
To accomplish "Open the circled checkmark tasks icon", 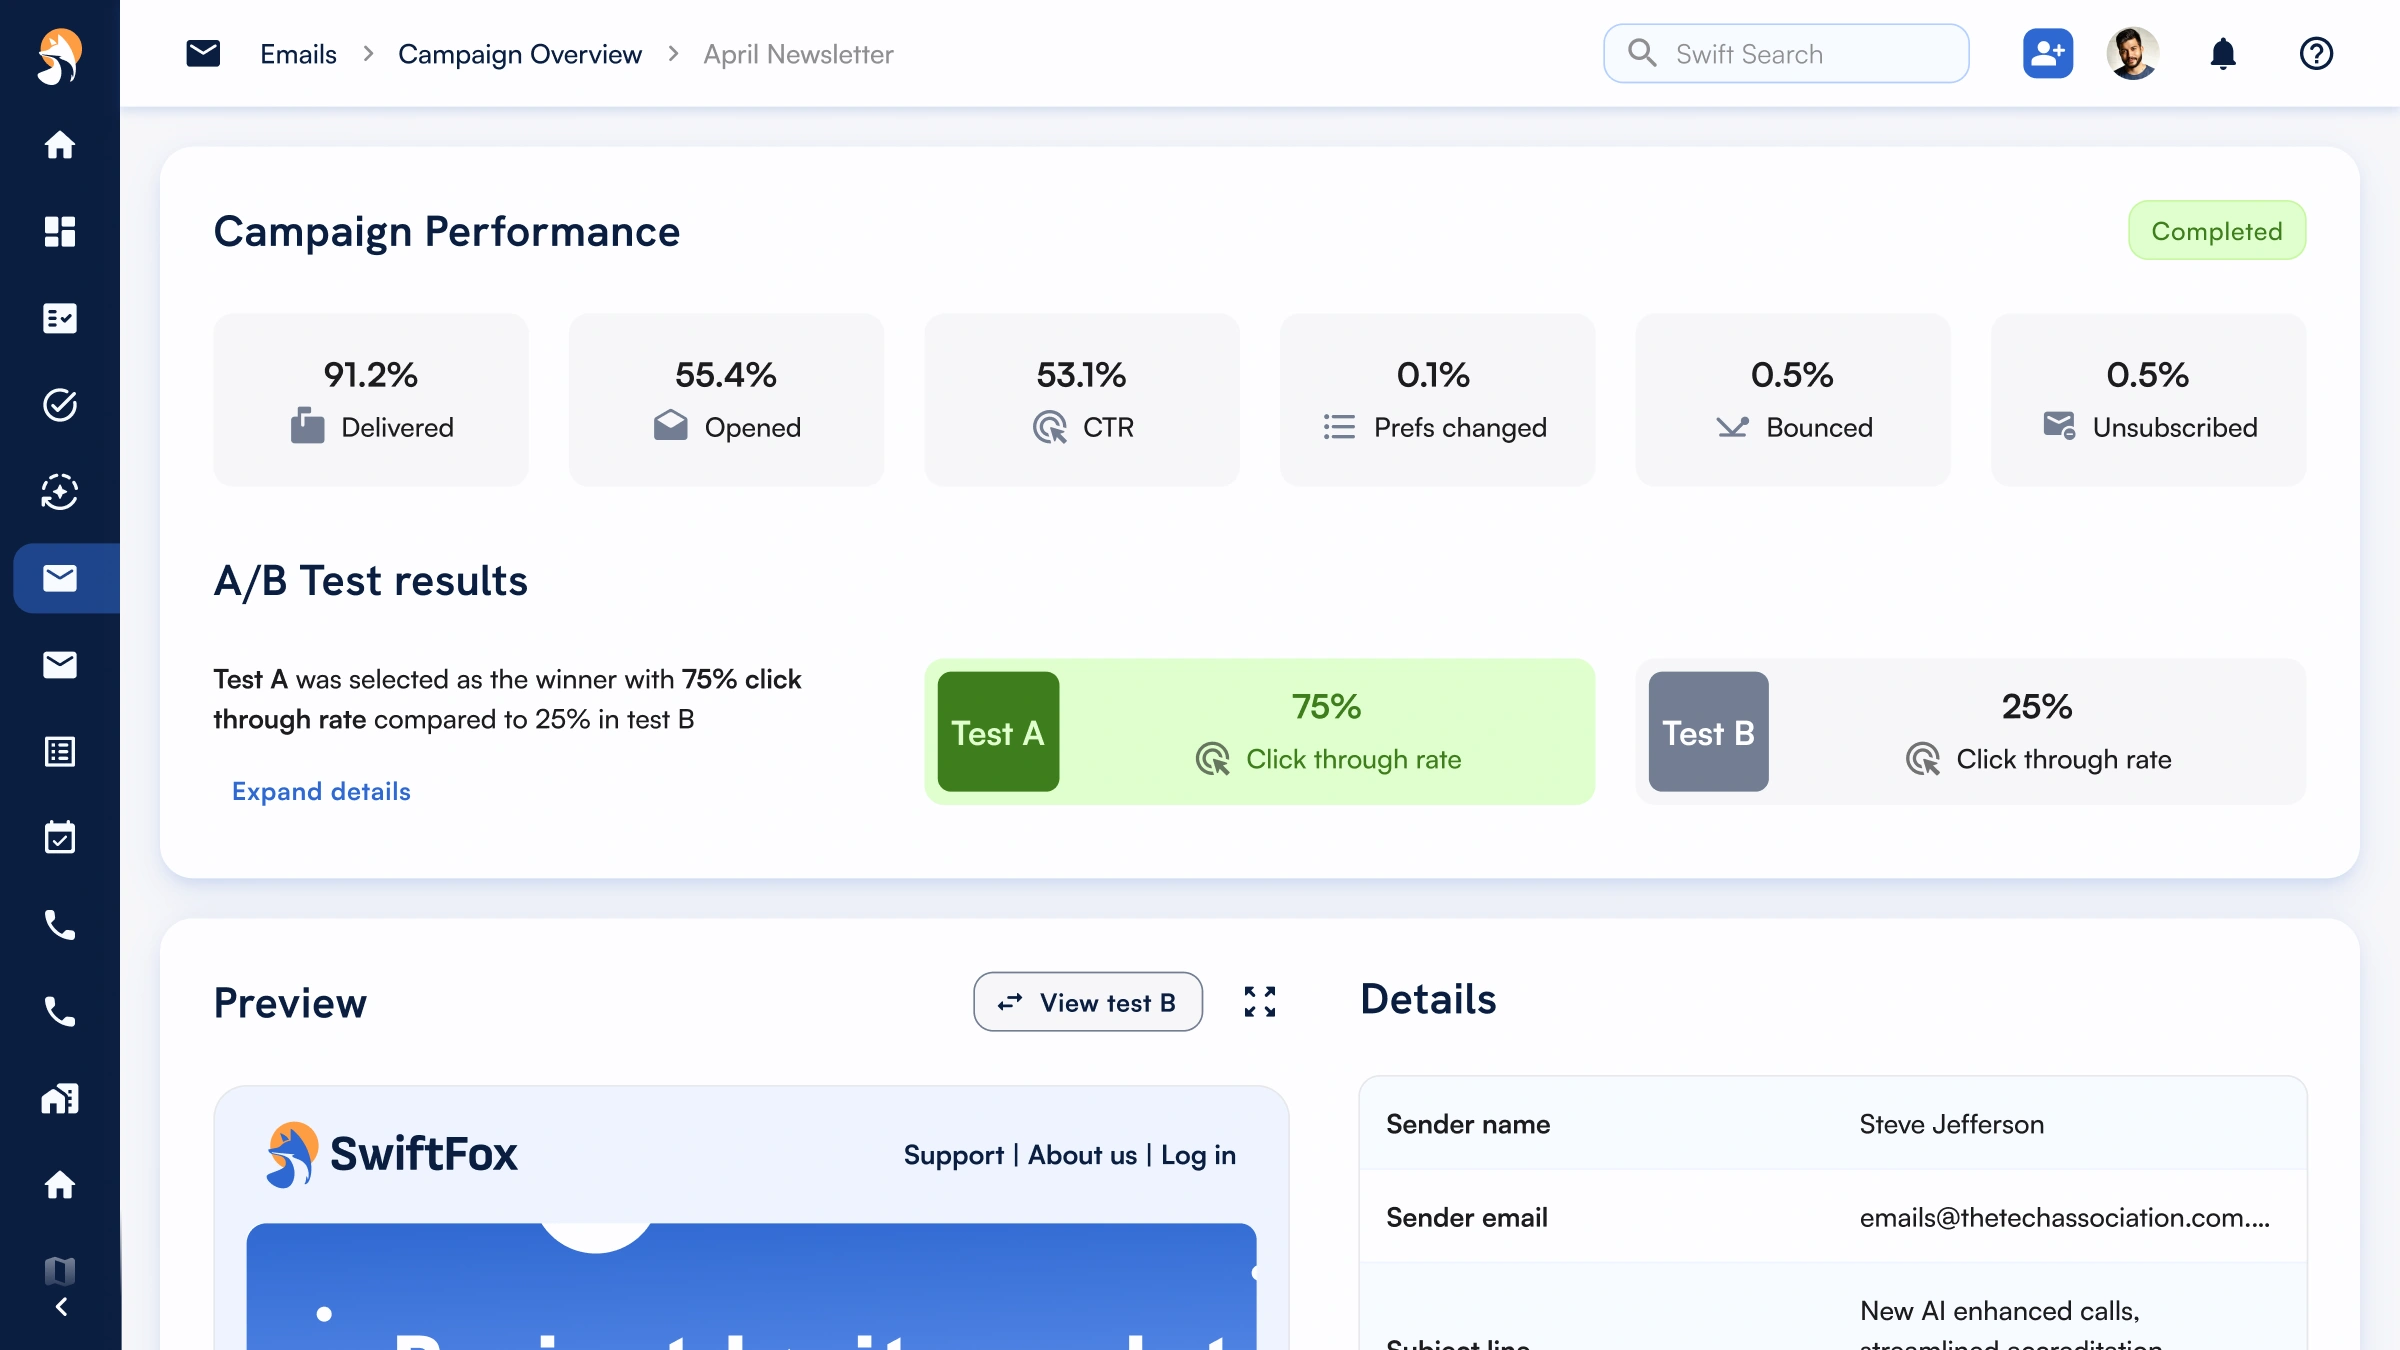I will point(60,405).
